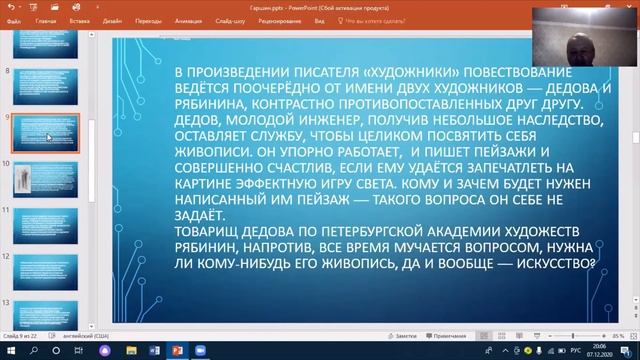
Task: Show hidden system tray icons chevron
Action: point(505,351)
